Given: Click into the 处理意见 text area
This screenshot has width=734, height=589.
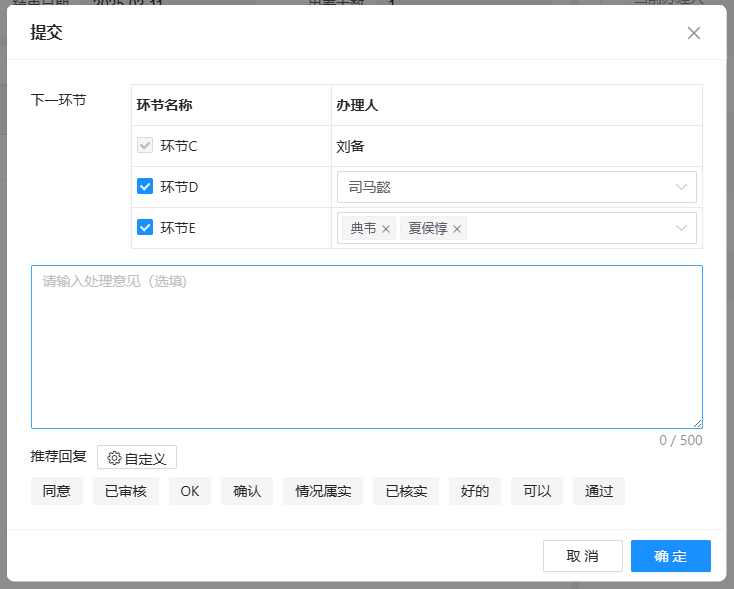Looking at the screenshot, I should click(x=366, y=346).
